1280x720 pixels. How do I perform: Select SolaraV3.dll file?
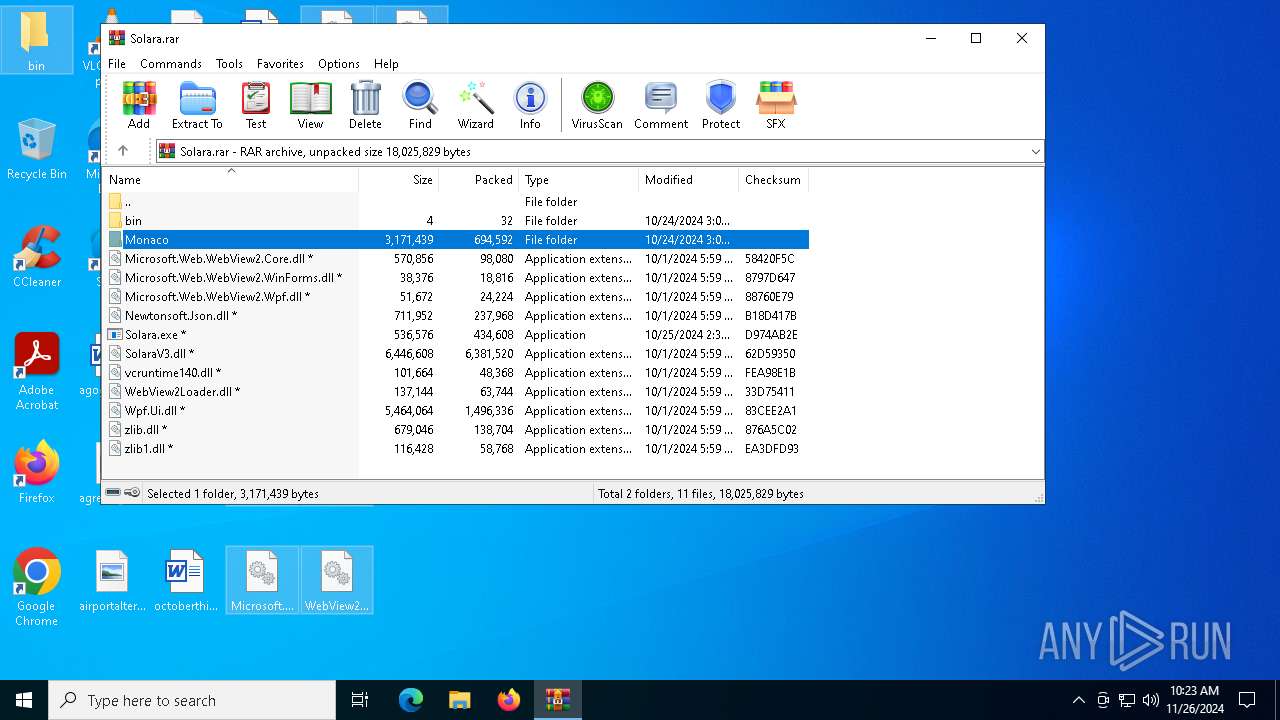456,354
